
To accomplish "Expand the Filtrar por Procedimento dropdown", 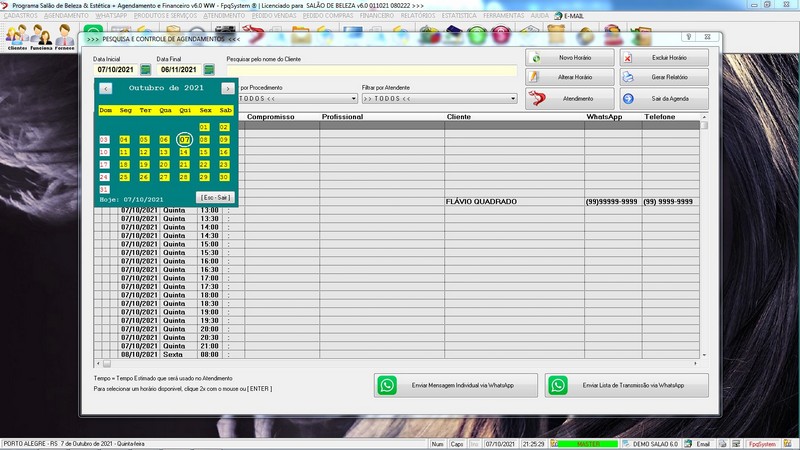I will [353, 98].
